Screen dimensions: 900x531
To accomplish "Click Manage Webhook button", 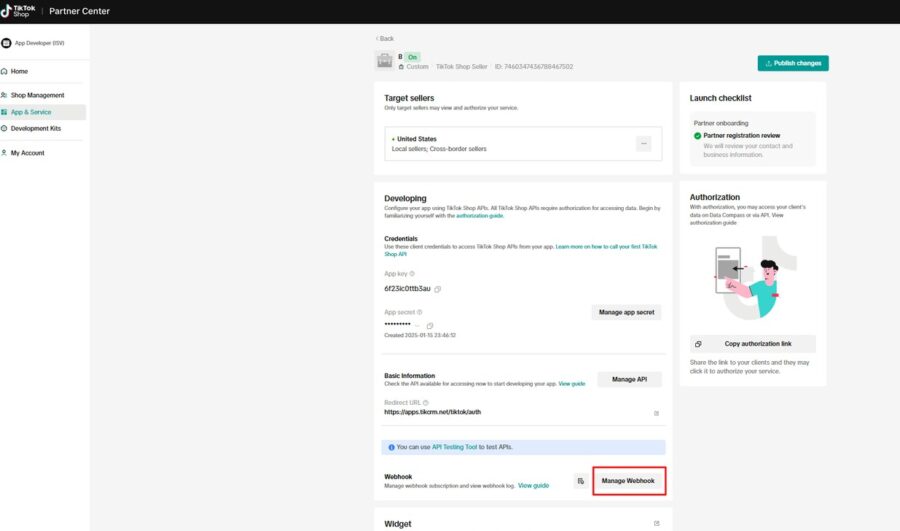I will click(629, 481).
